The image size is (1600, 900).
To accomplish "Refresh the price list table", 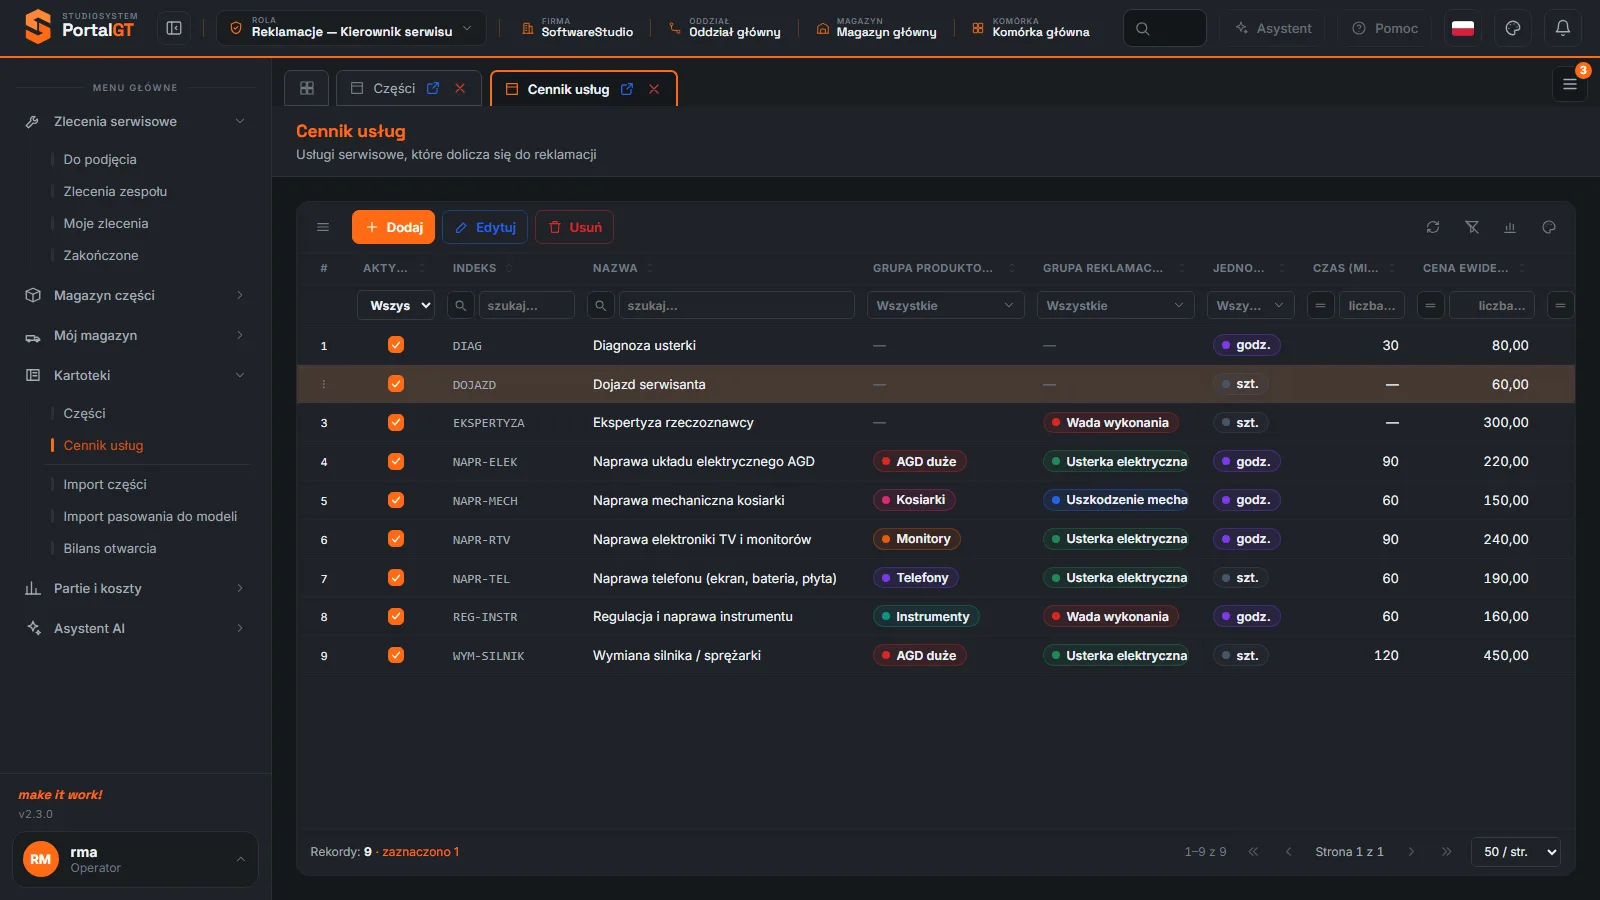I will click(x=1433, y=227).
